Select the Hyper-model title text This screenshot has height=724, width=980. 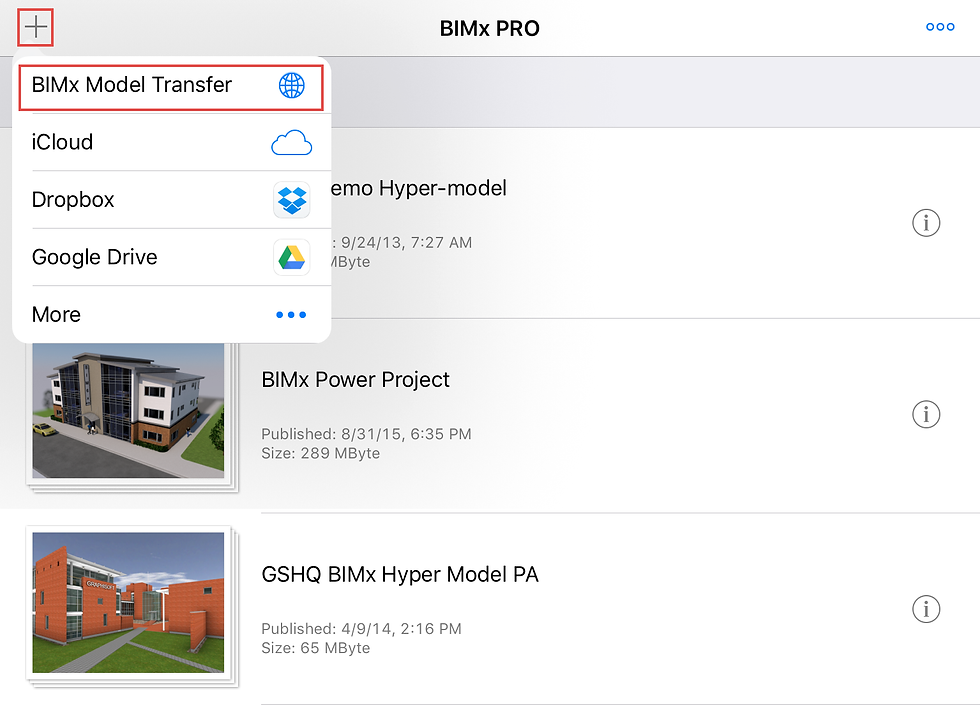pyautogui.click(x=418, y=188)
